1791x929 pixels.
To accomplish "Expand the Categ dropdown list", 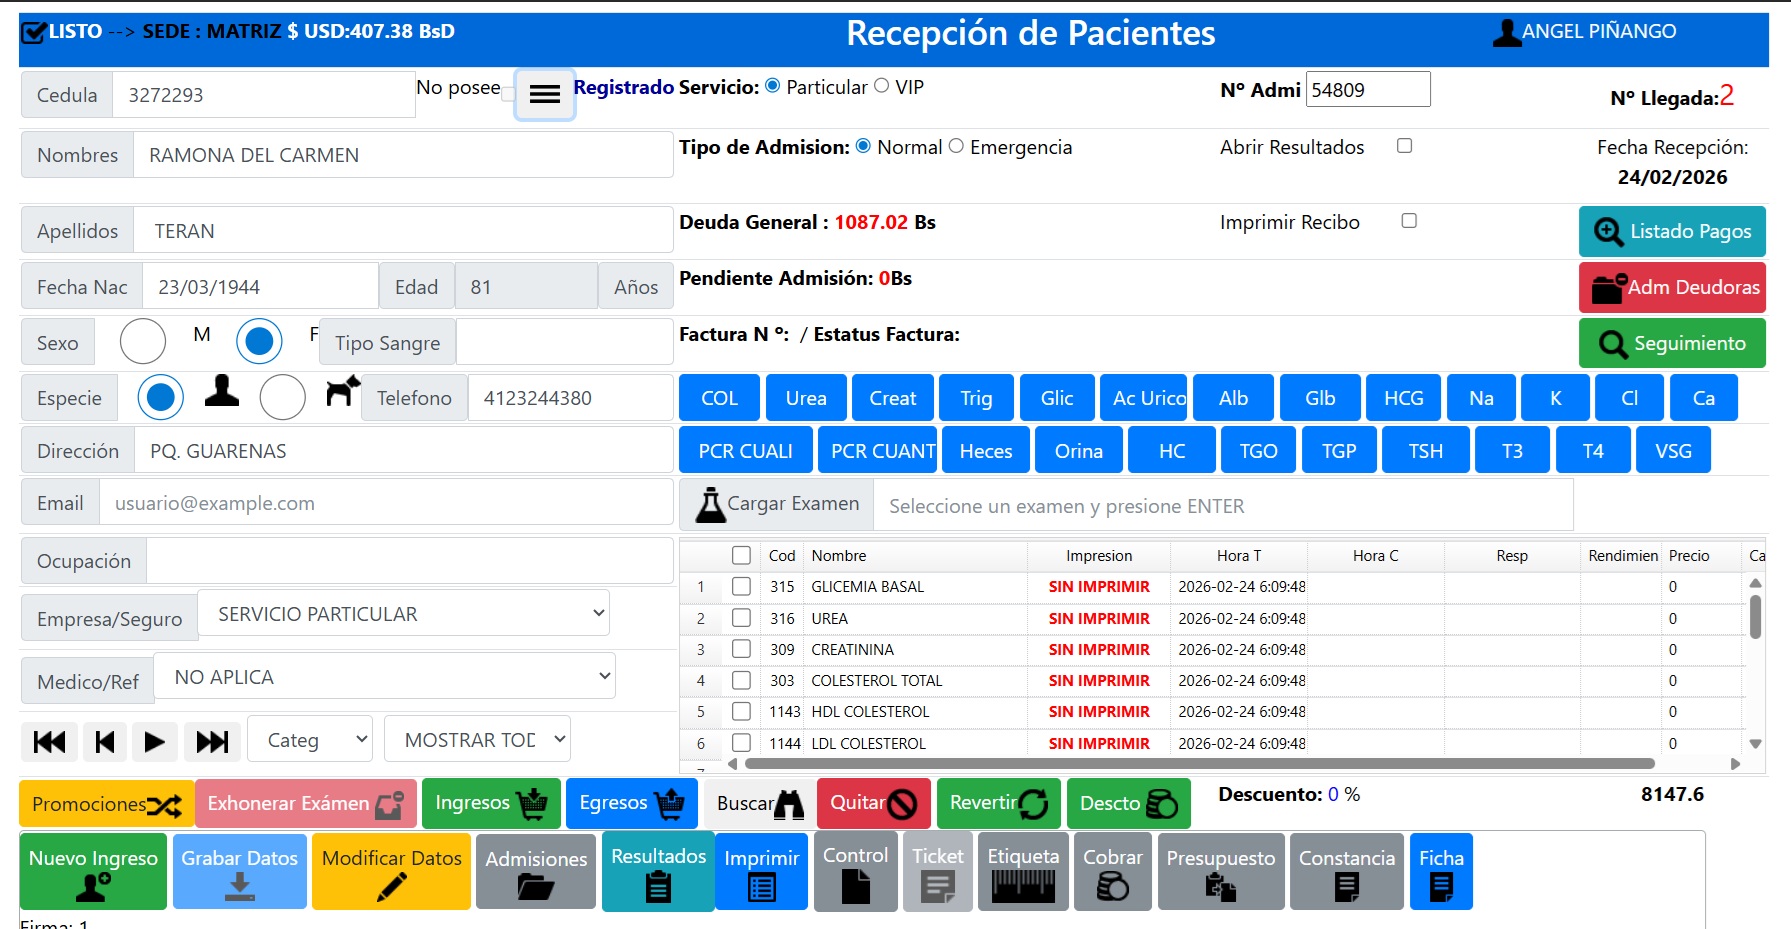I will pos(310,740).
